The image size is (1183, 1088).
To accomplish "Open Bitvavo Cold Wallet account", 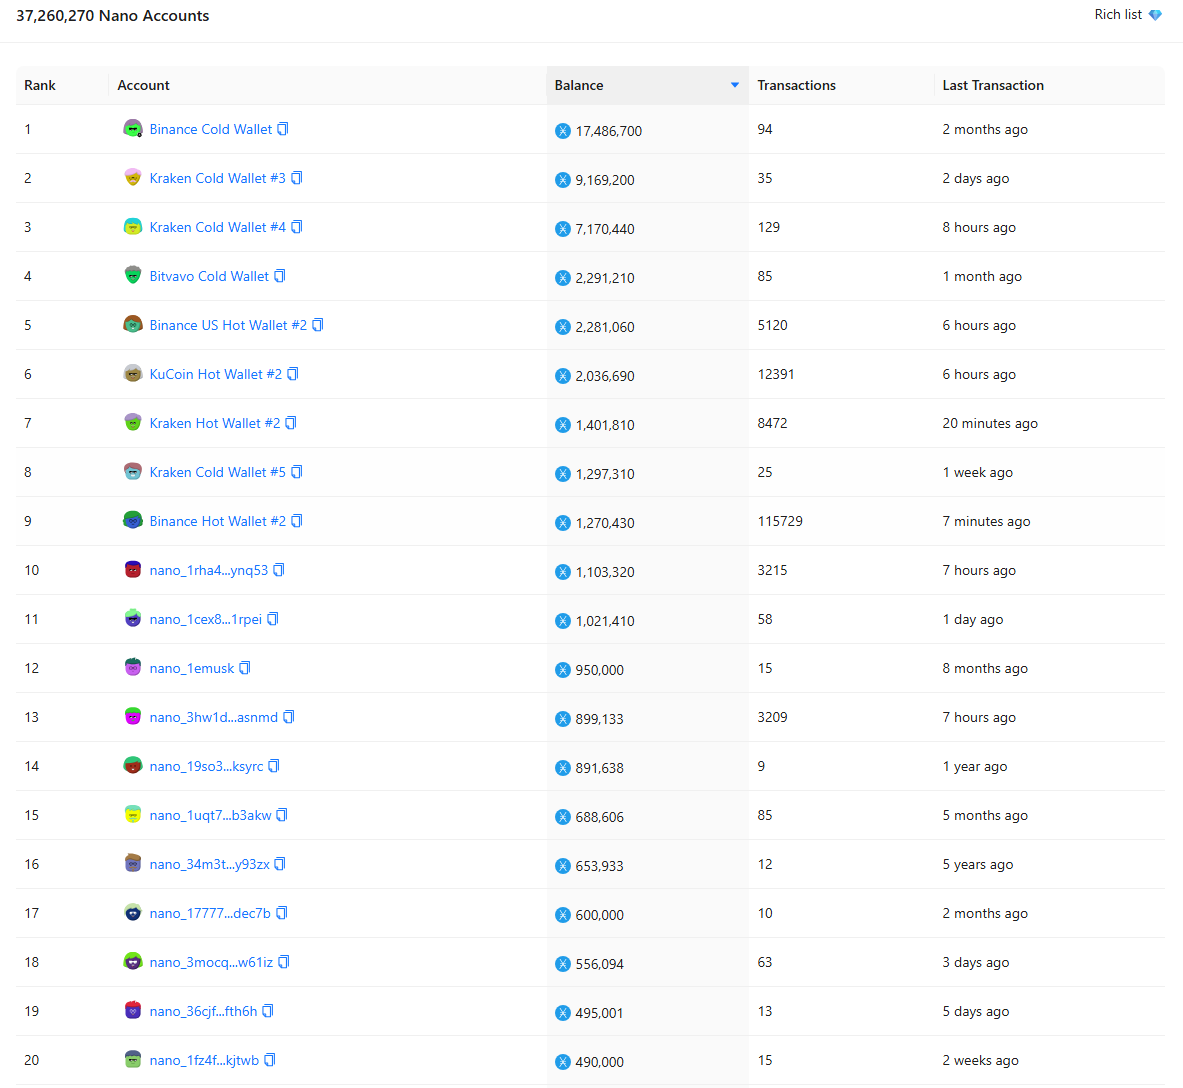I will point(209,276).
